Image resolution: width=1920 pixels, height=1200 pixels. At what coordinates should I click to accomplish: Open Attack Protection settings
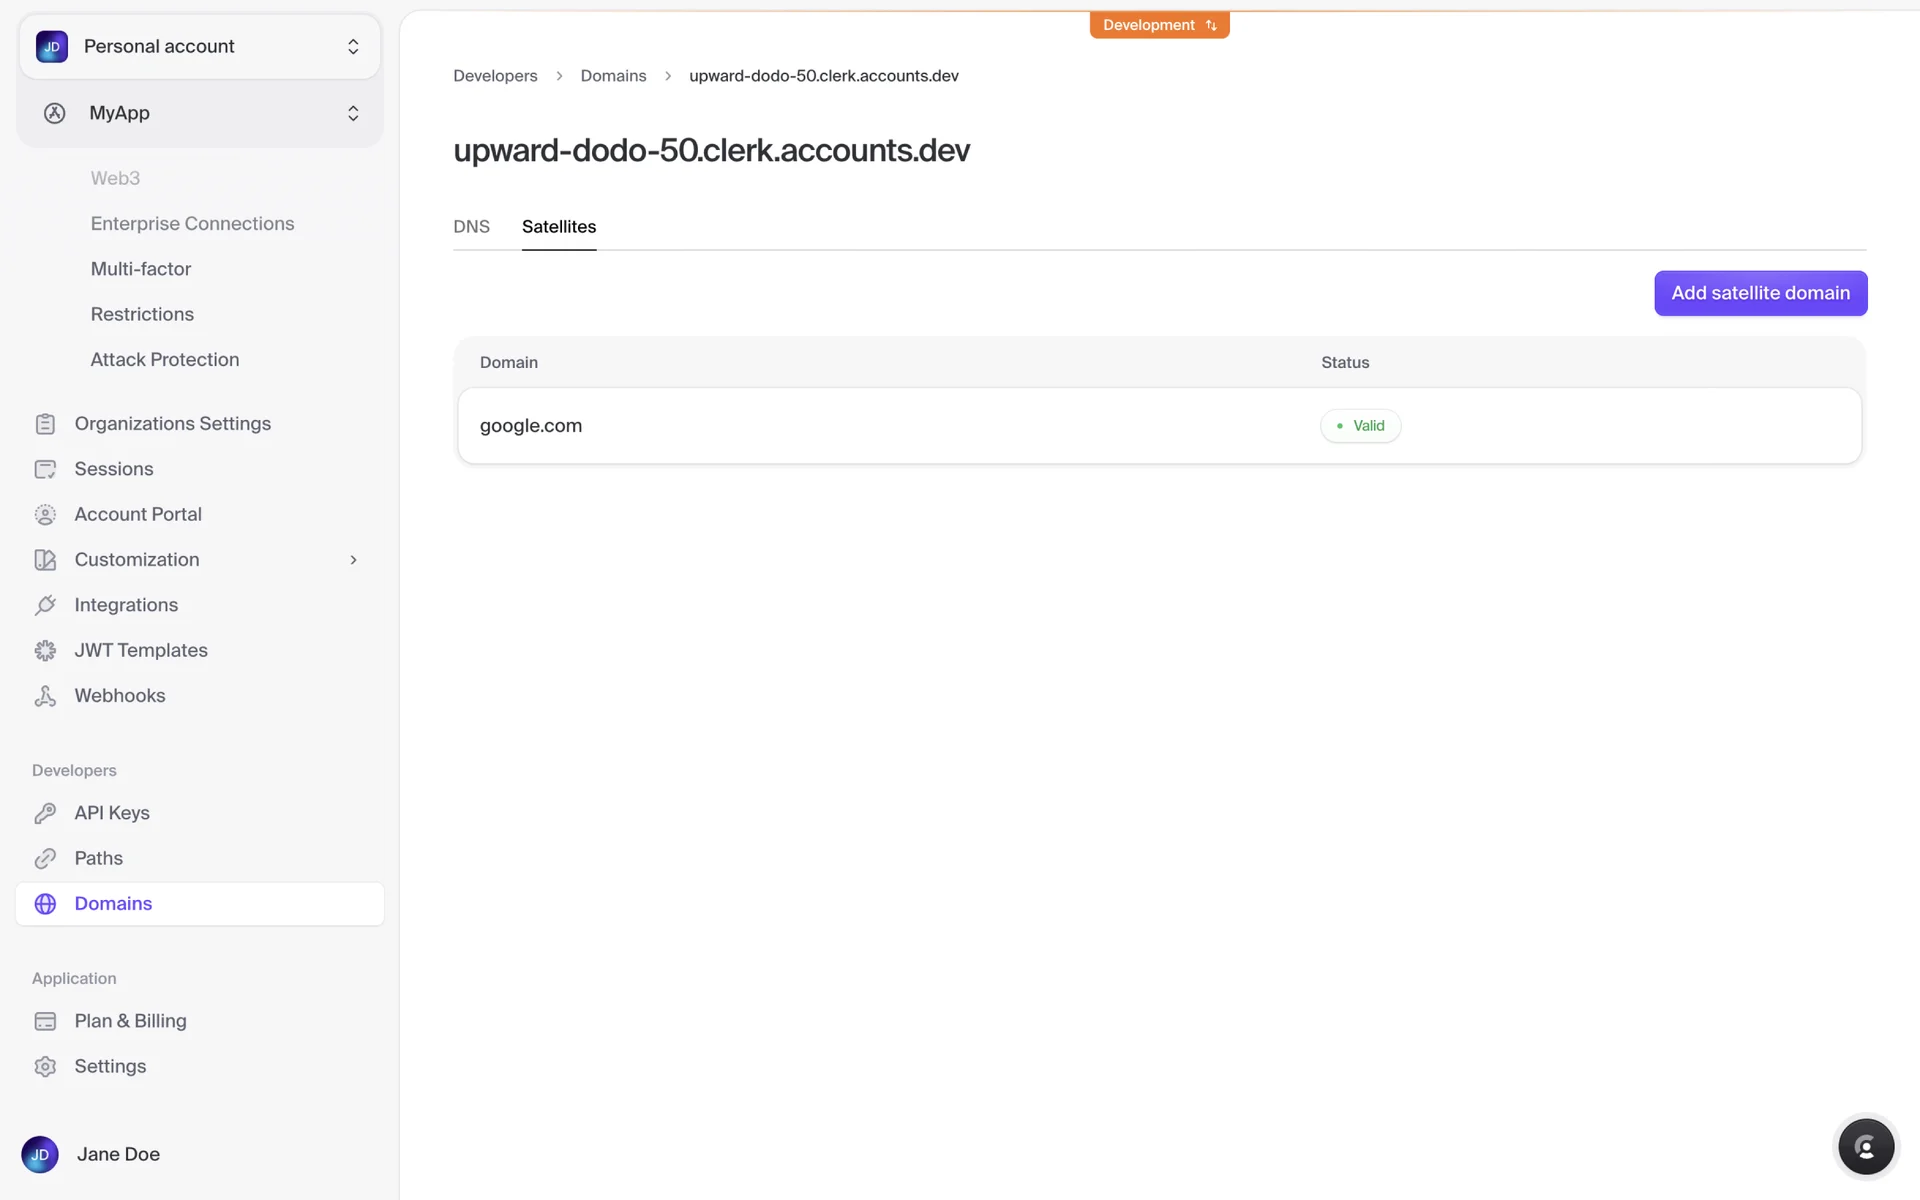[165, 360]
